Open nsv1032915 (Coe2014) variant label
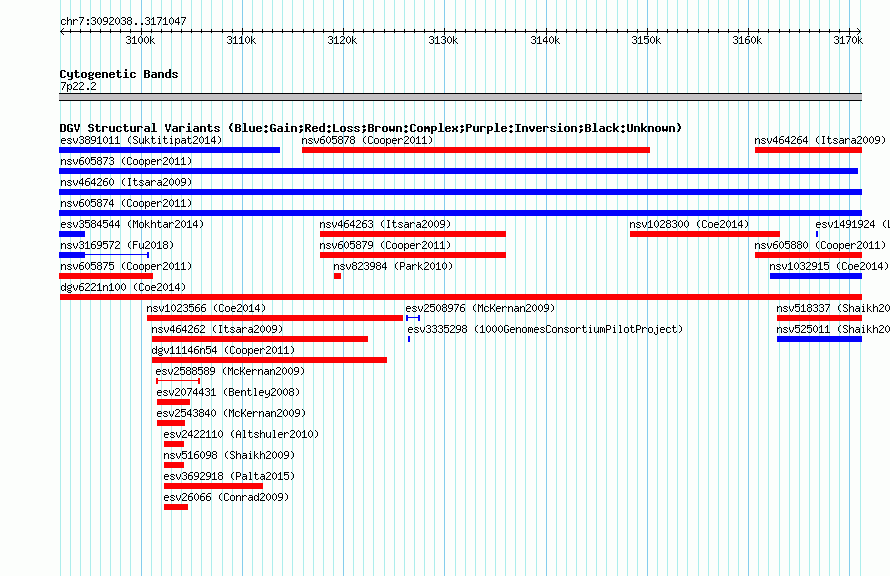890x576 pixels. (829, 266)
